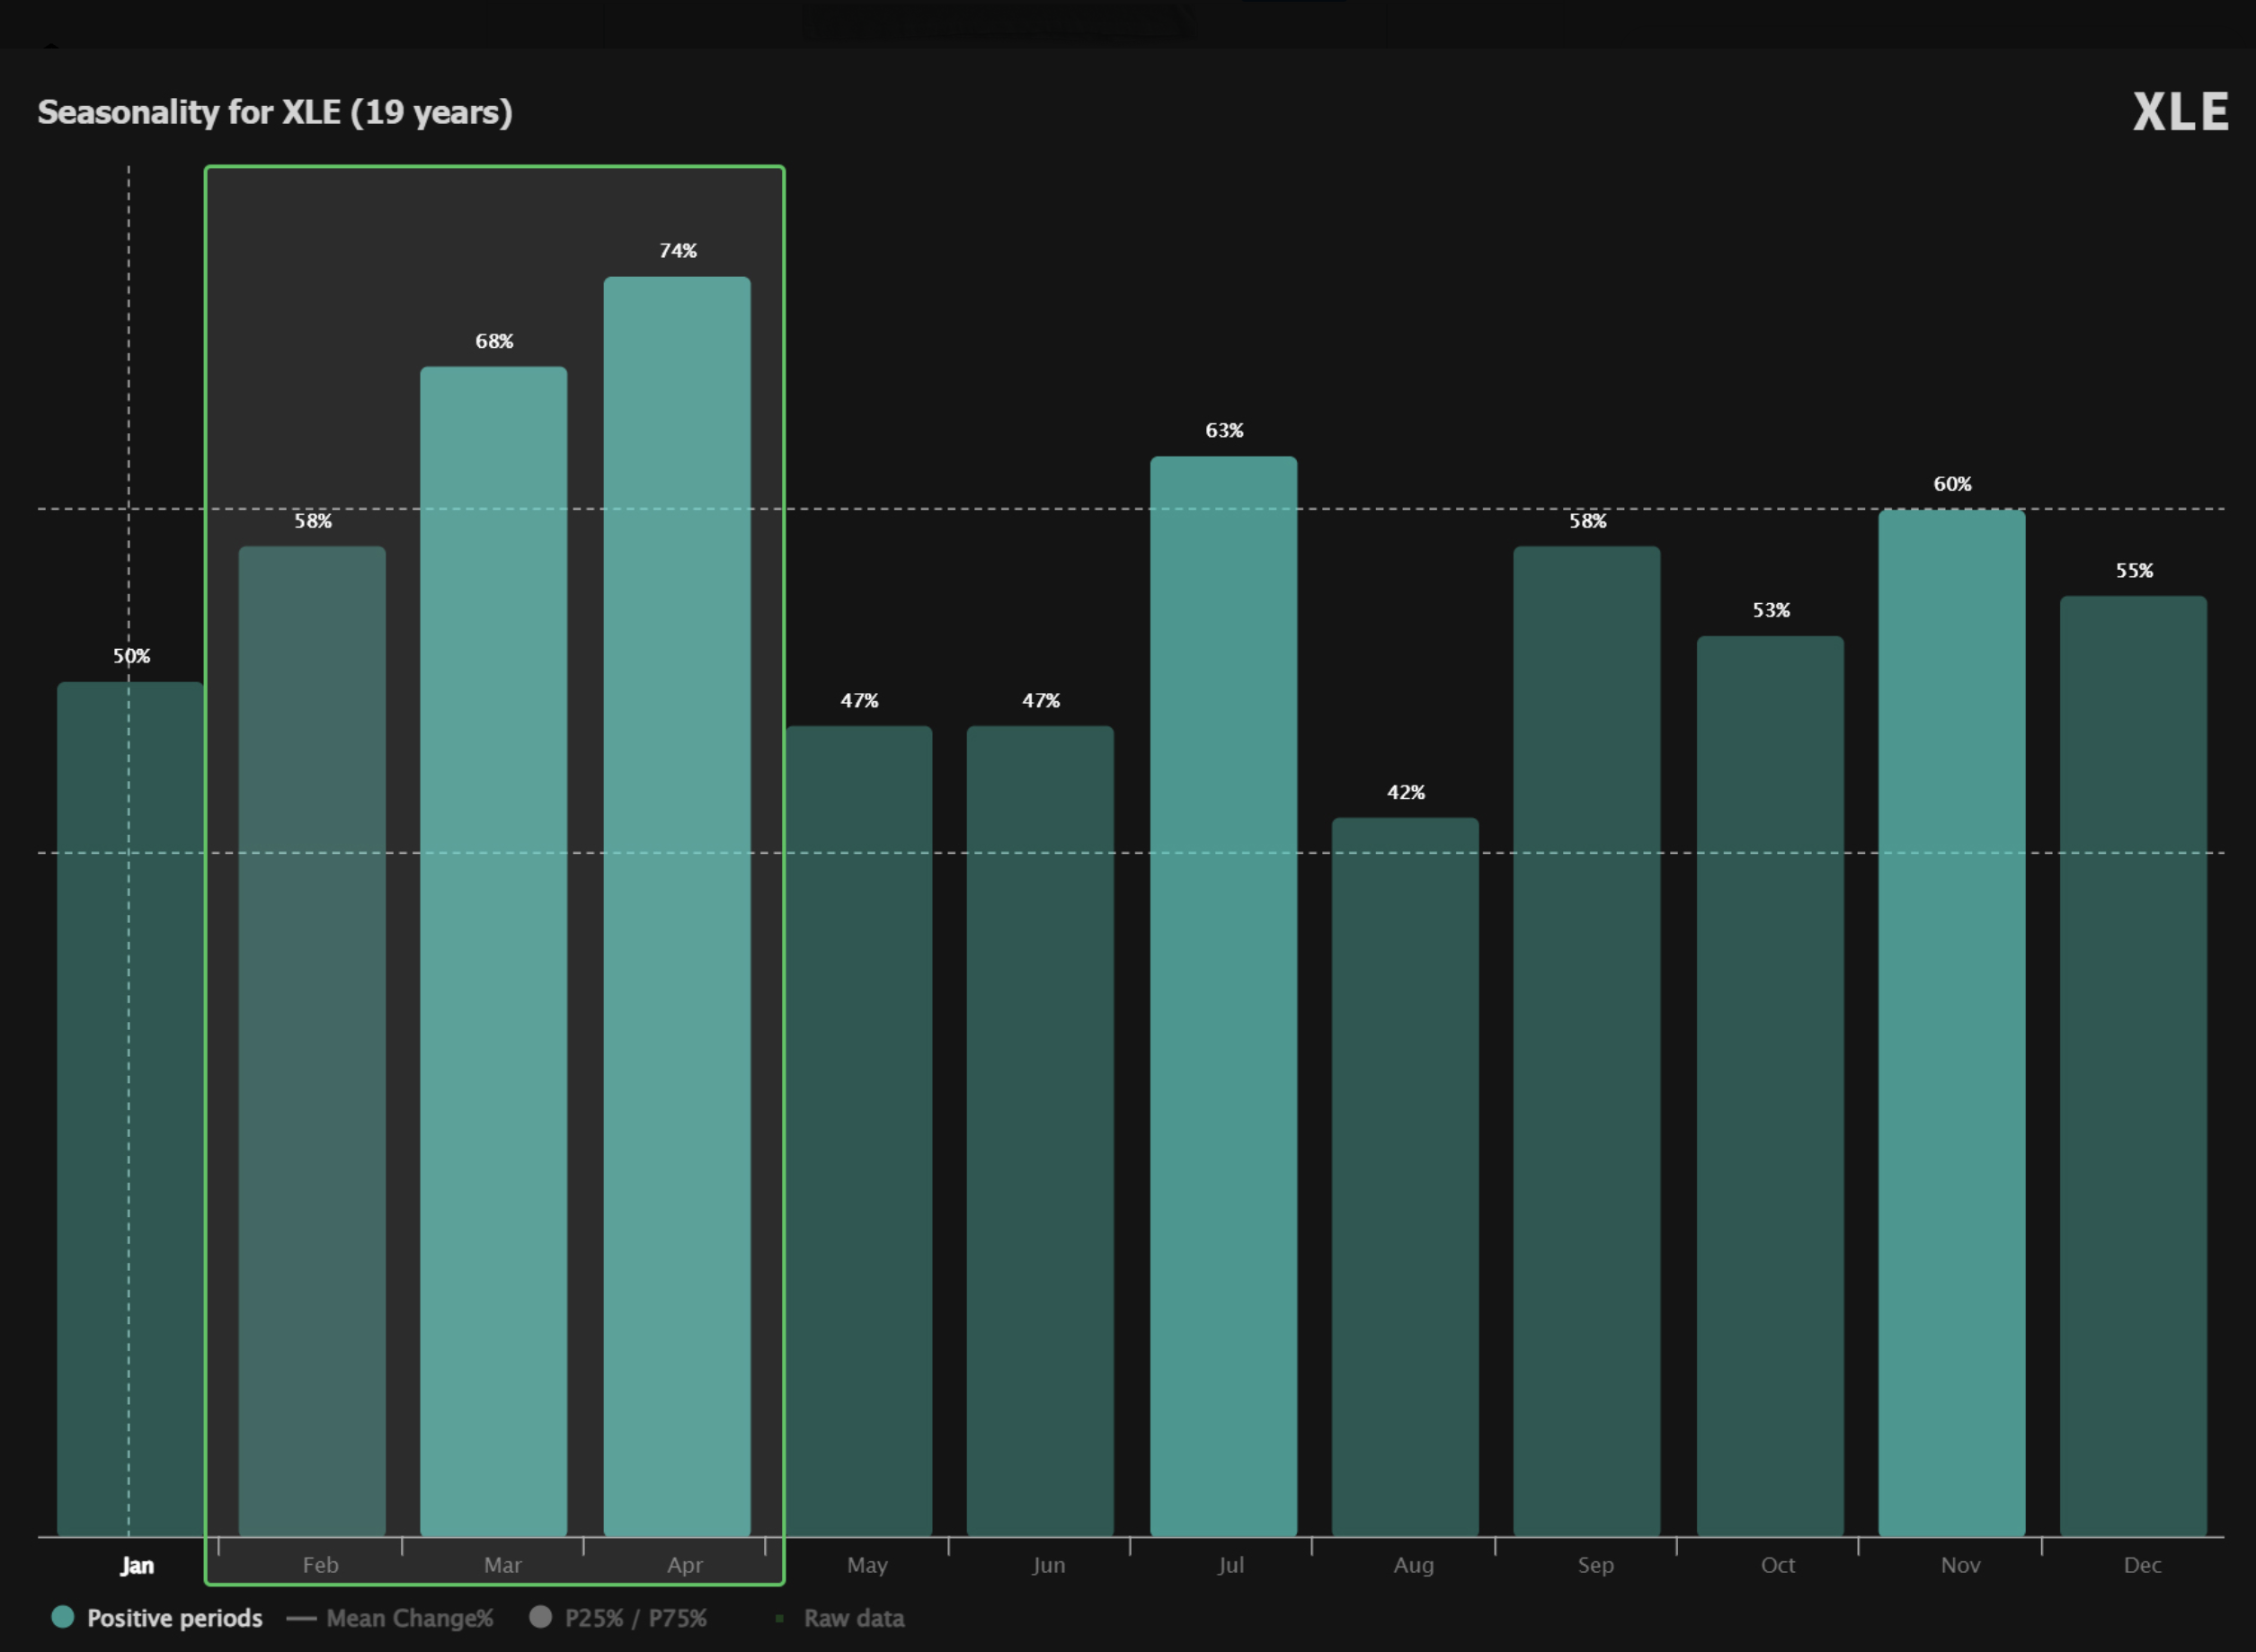Click the 74% value above April
Screen dimensions: 2256x1652
point(678,251)
